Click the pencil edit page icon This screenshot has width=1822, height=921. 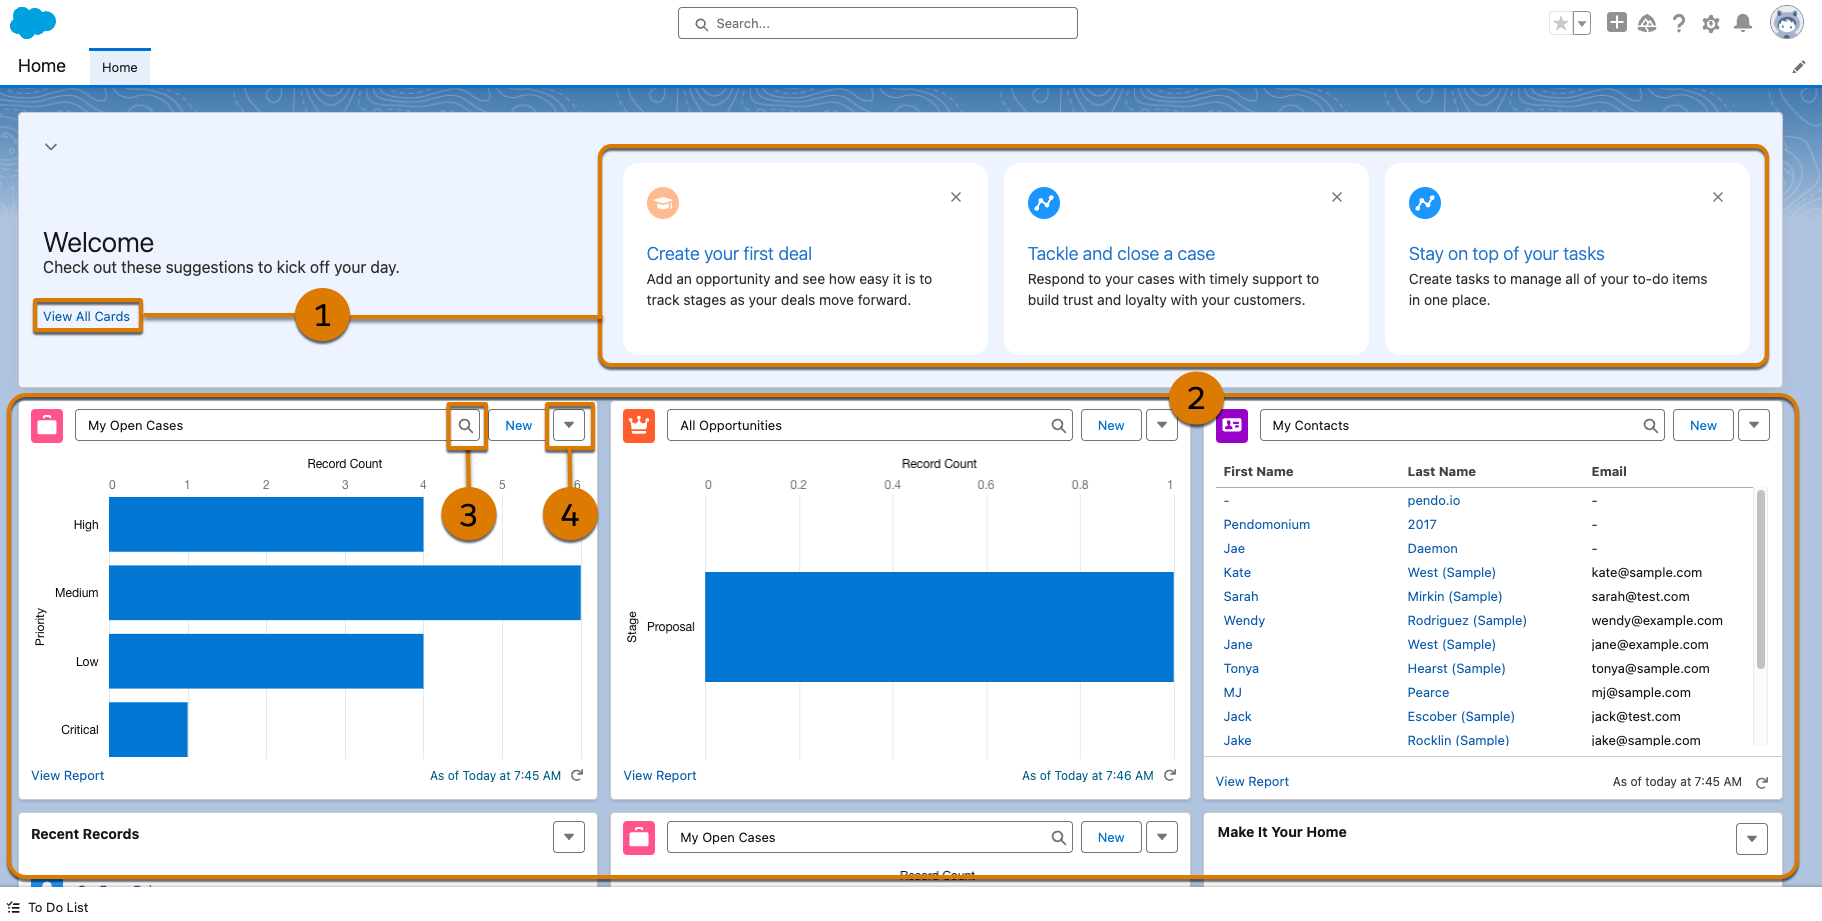(1798, 67)
